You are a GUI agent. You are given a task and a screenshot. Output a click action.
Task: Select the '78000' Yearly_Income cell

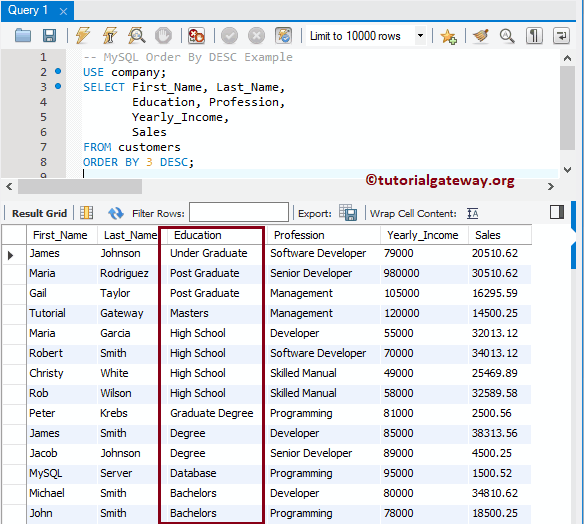click(x=424, y=514)
